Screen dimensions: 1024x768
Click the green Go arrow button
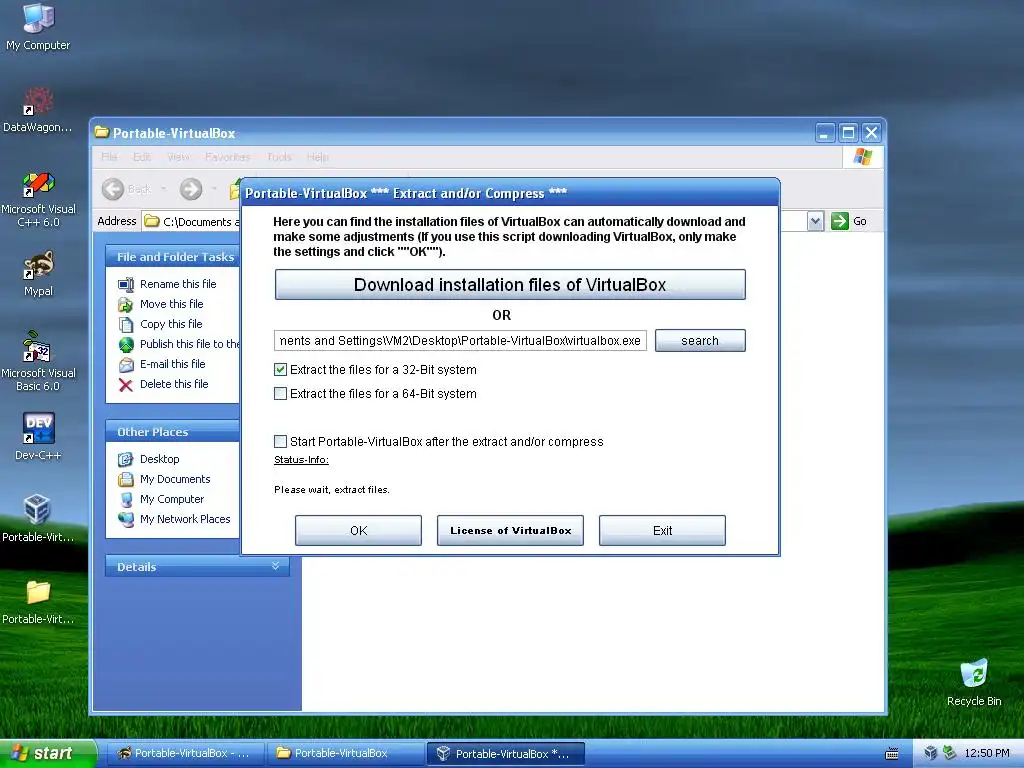point(839,221)
